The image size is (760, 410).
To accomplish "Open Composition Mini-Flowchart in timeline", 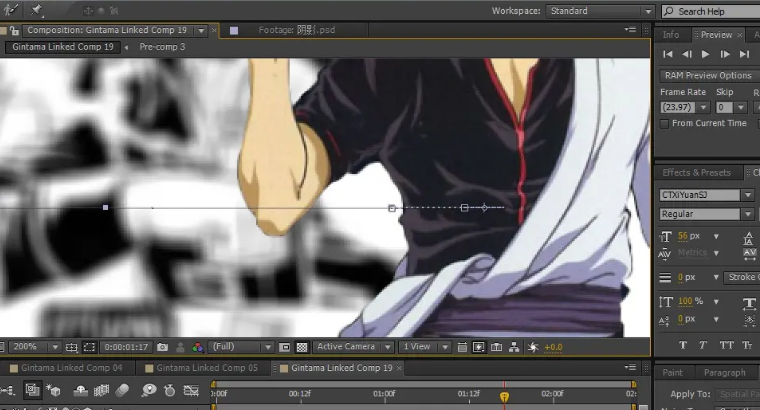I will (8, 390).
